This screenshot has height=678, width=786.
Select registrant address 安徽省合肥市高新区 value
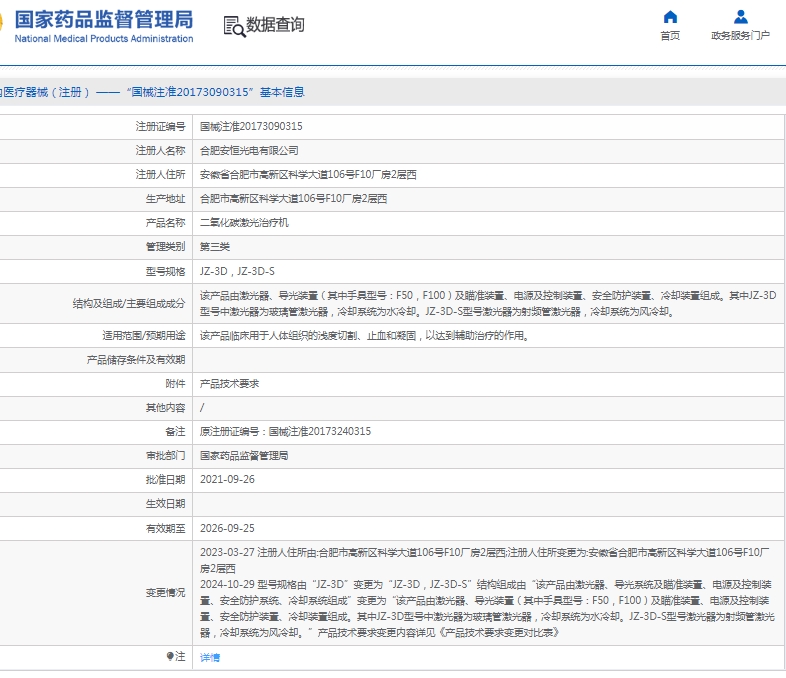[x=308, y=174]
